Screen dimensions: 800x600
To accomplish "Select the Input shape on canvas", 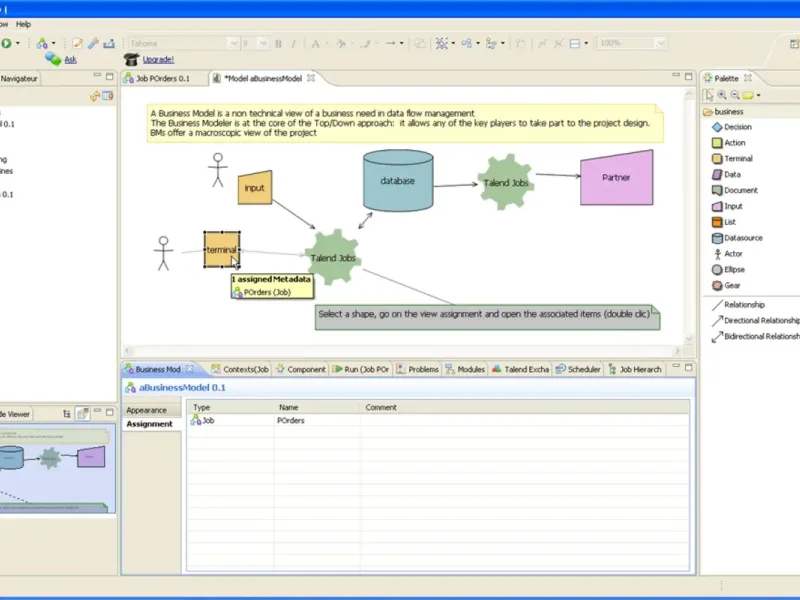I will 255,187.
